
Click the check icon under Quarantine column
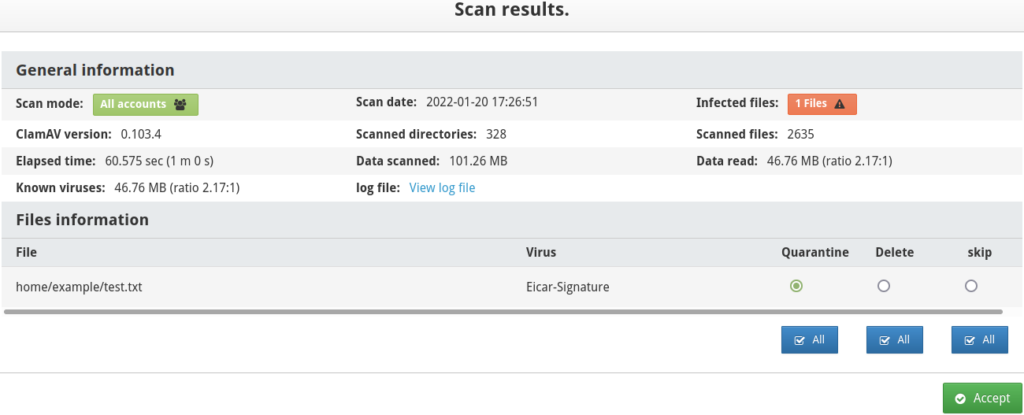pos(800,340)
